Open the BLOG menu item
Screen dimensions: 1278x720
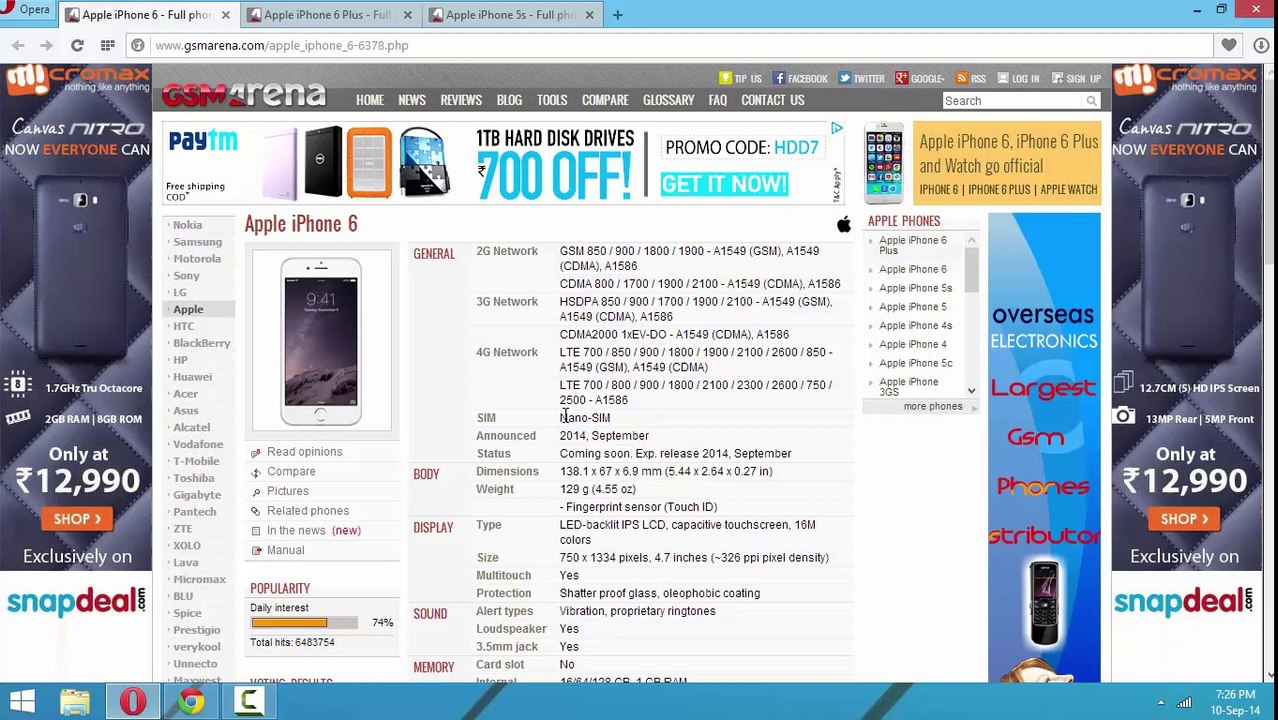[x=509, y=100]
